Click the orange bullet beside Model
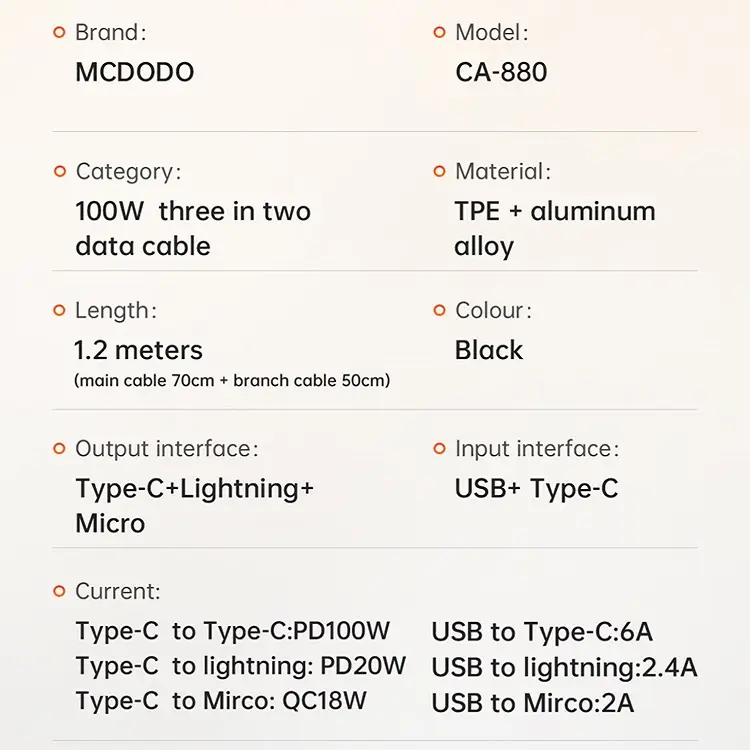 coord(439,33)
